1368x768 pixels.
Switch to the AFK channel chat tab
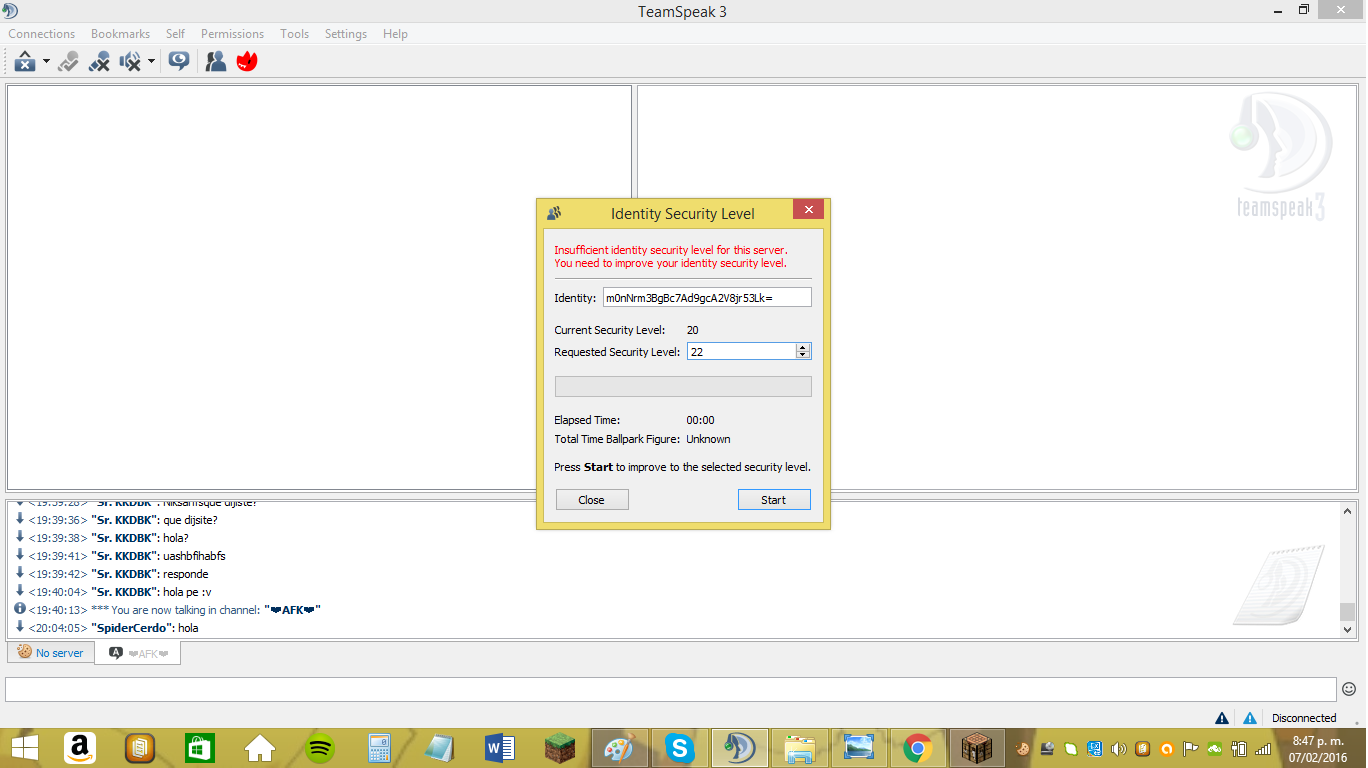(138, 654)
